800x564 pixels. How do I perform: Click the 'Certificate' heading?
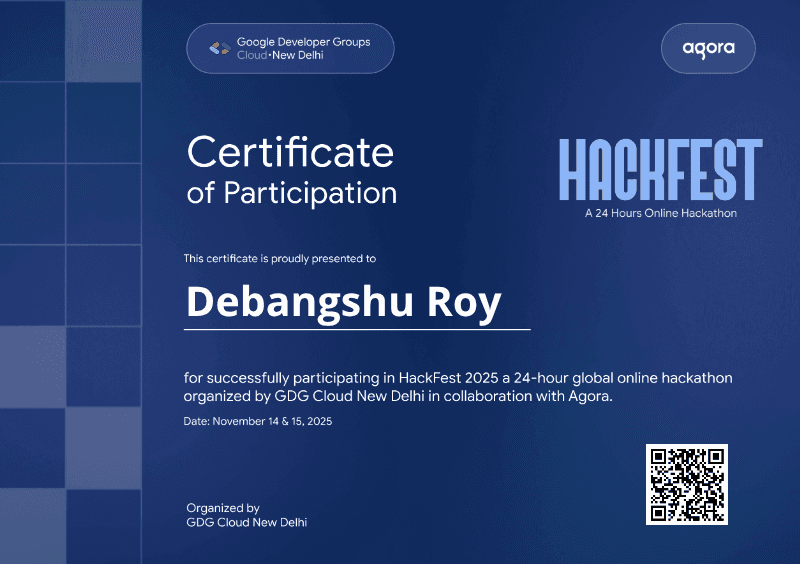(290, 152)
